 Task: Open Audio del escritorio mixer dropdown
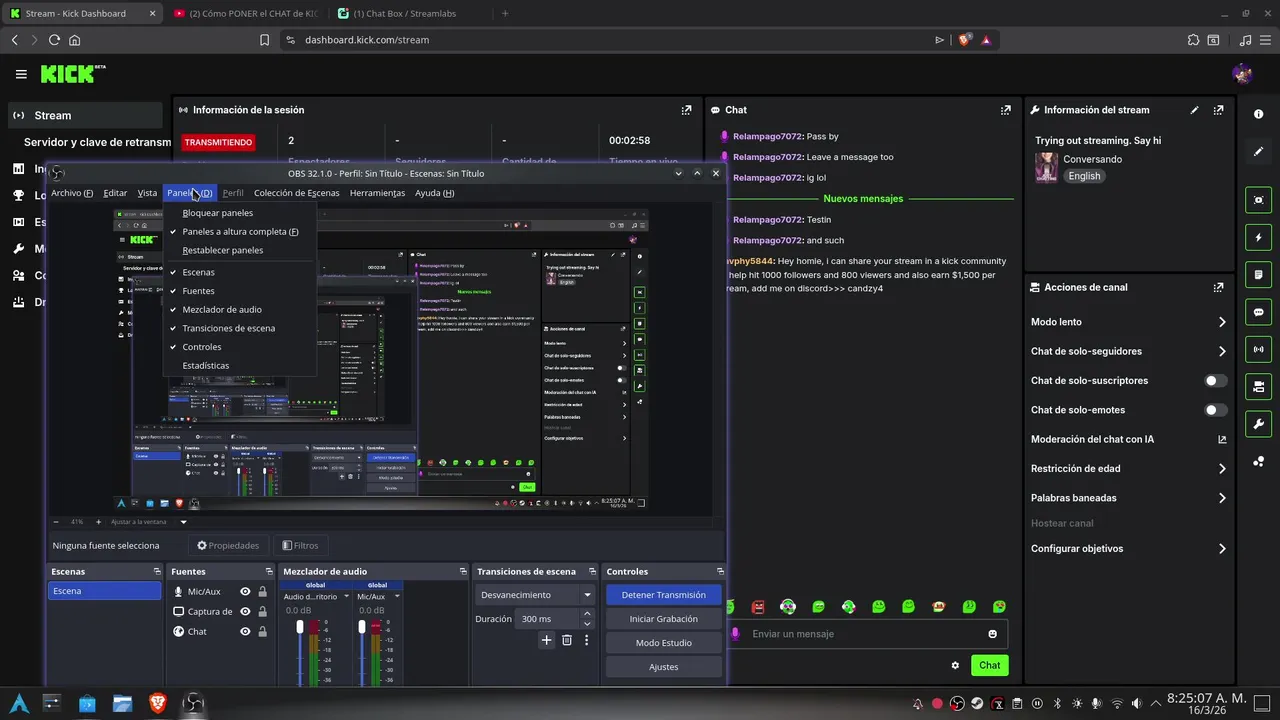point(346,596)
